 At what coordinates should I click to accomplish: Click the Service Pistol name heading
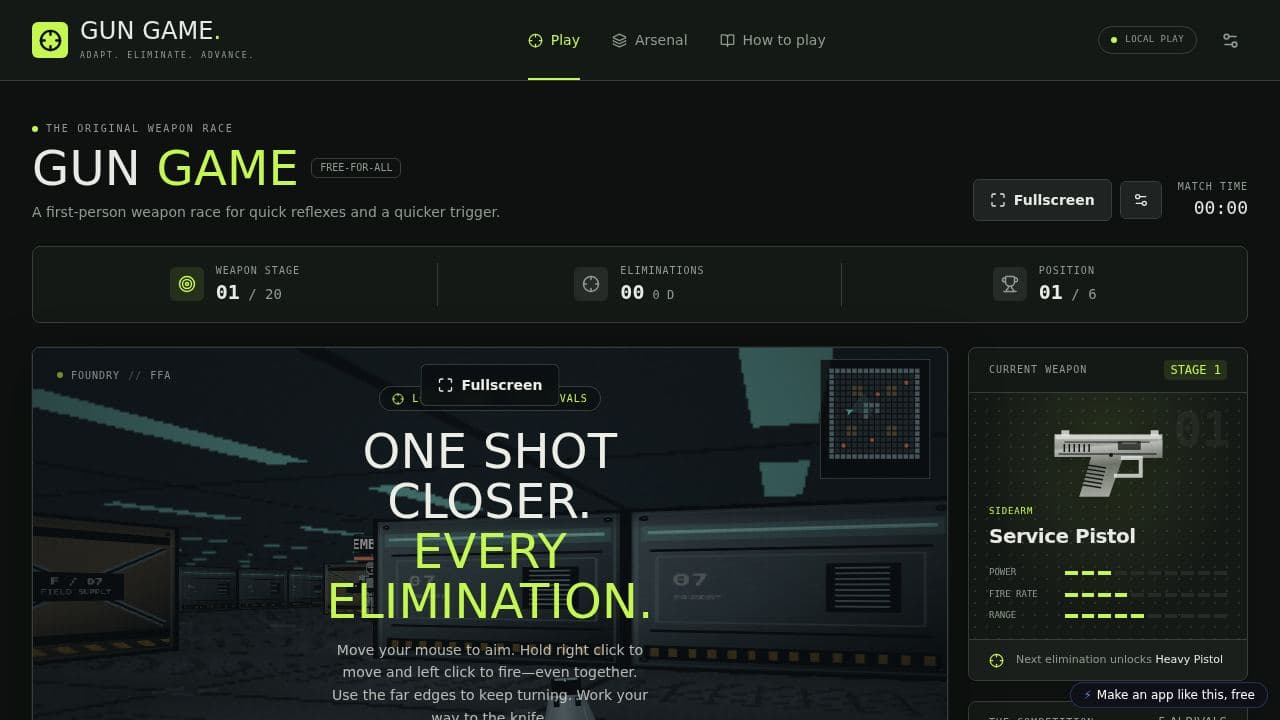point(1062,536)
